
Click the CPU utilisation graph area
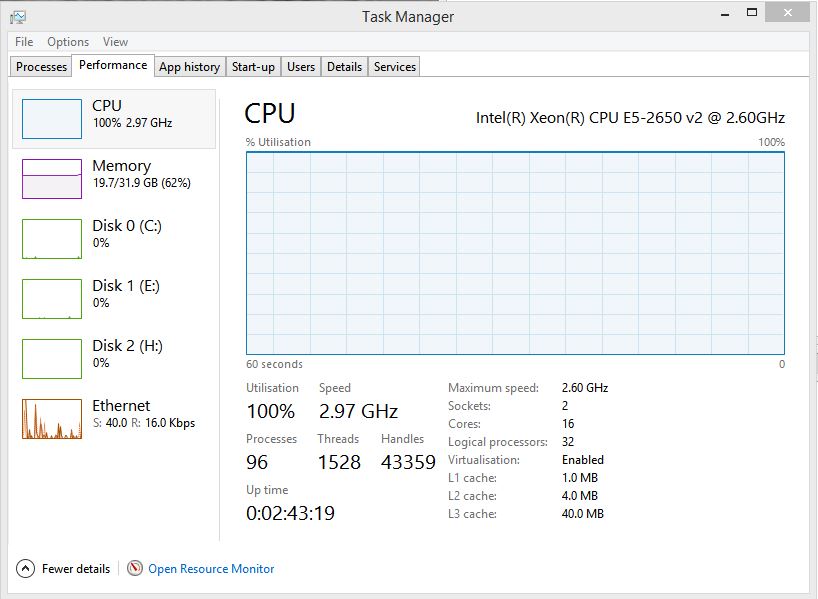coord(515,253)
